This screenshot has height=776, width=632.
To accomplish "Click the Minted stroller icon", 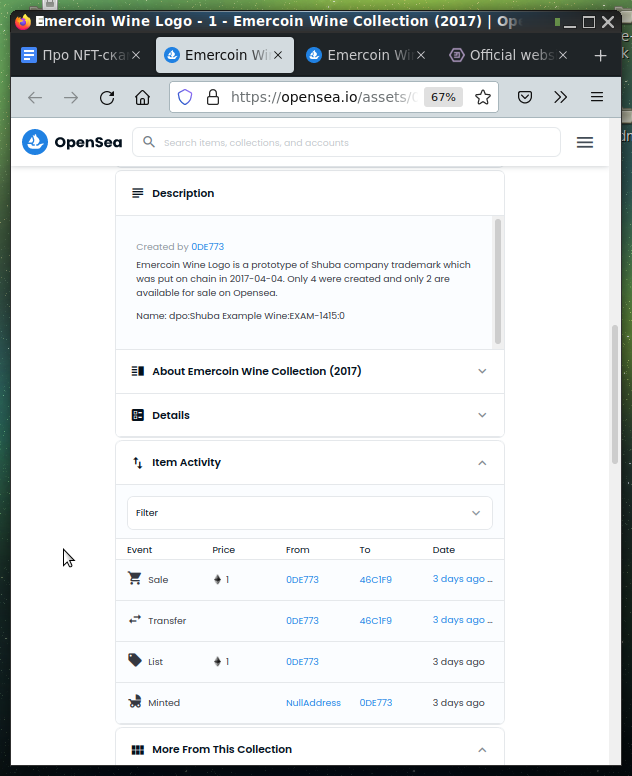I will pyautogui.click(x=135, y=701).
